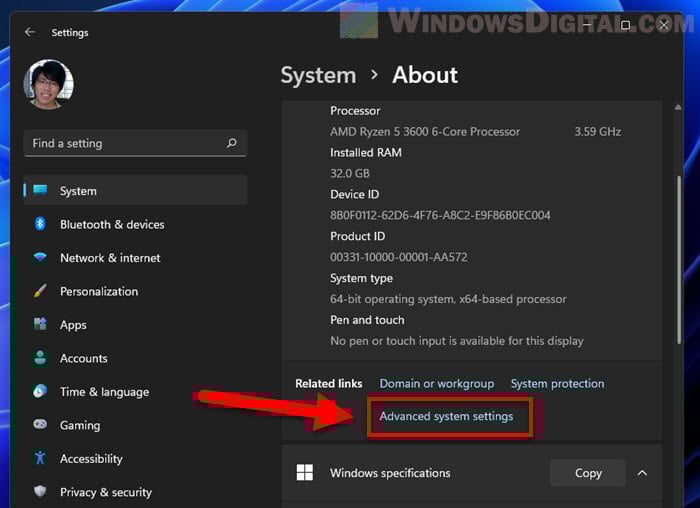Click the Settings window title
Screen dimensions: 700x508
pyautogui.click(x=70, y=33)
